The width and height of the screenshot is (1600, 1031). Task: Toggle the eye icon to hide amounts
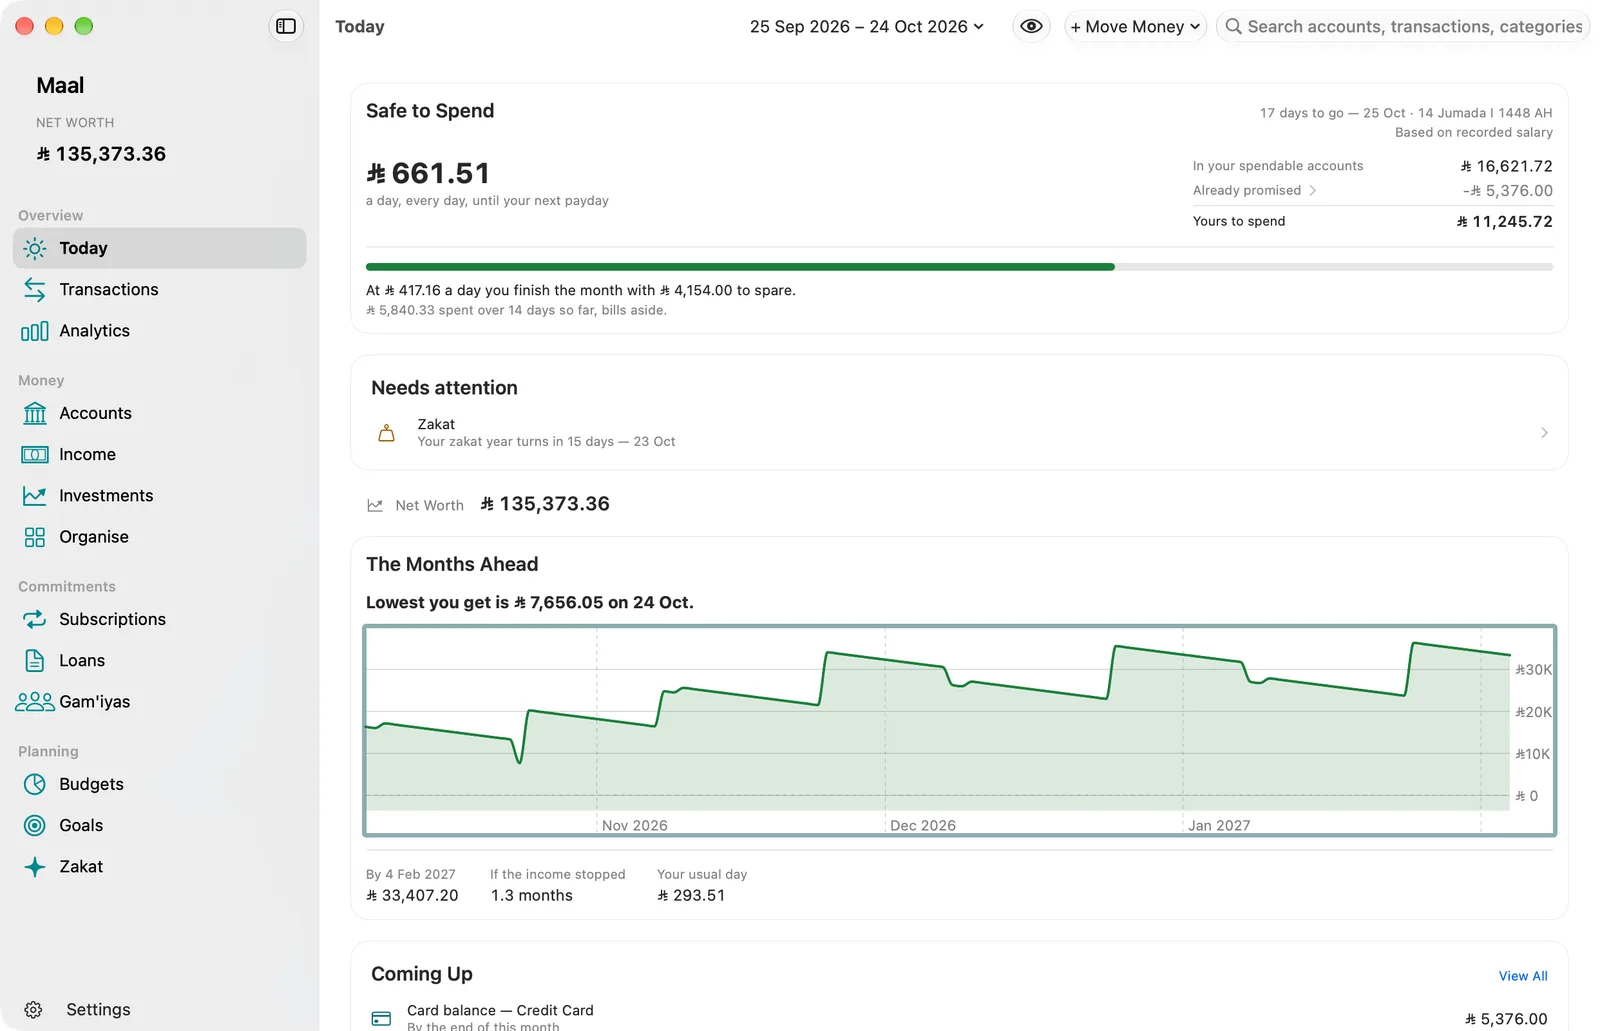(x=1031, y=26)
